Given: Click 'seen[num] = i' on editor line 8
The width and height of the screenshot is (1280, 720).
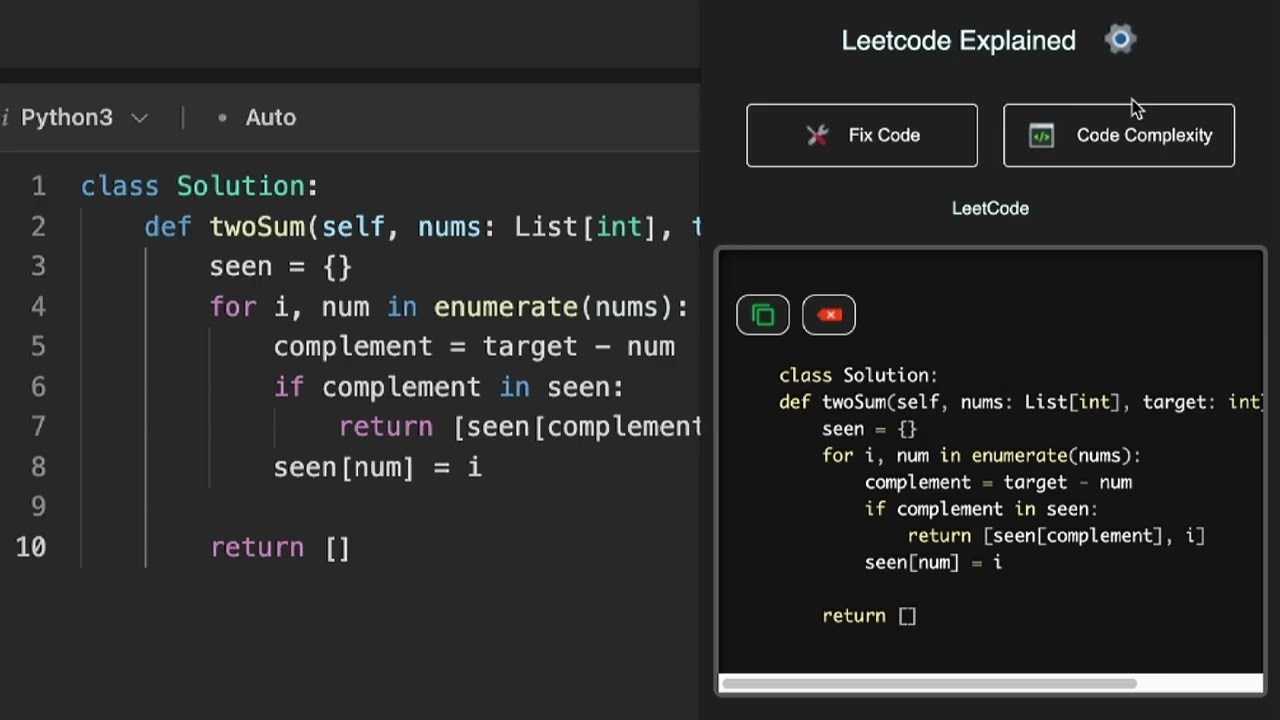Looking at the screenshot, I should pyautogui.click(x=378, y=467).
